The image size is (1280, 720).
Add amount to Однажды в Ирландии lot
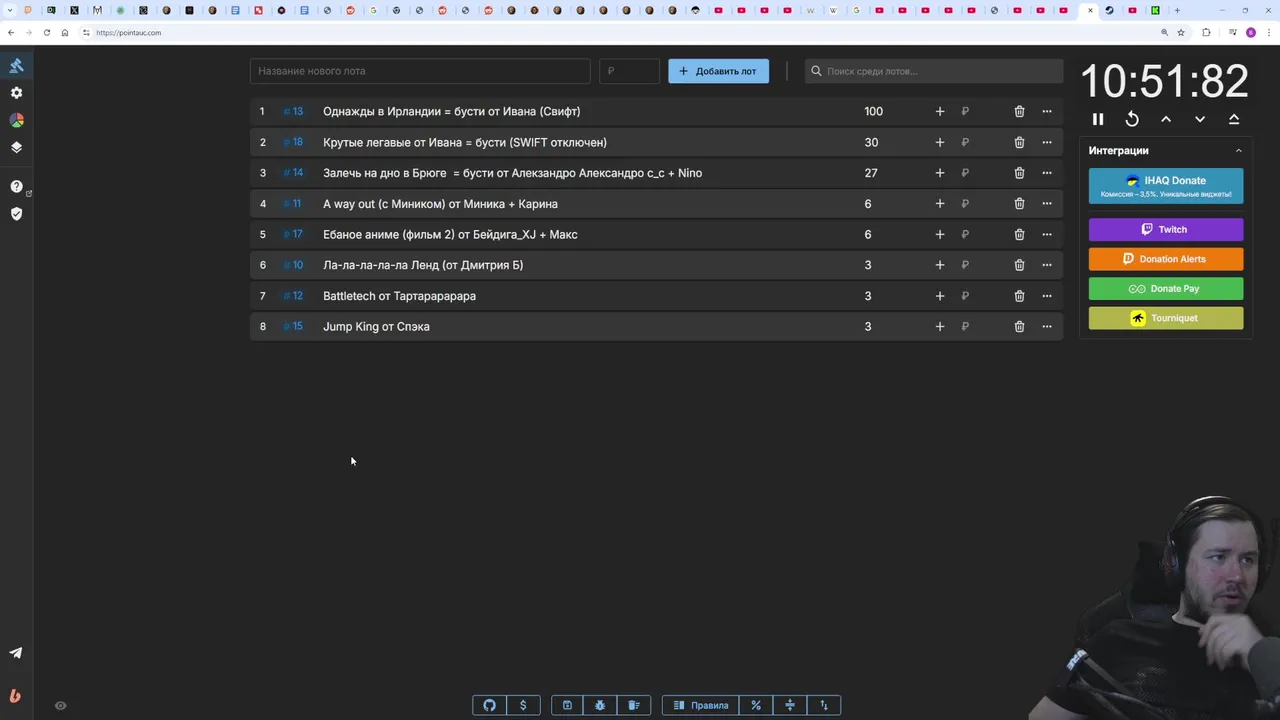click(x=939, y=111)
